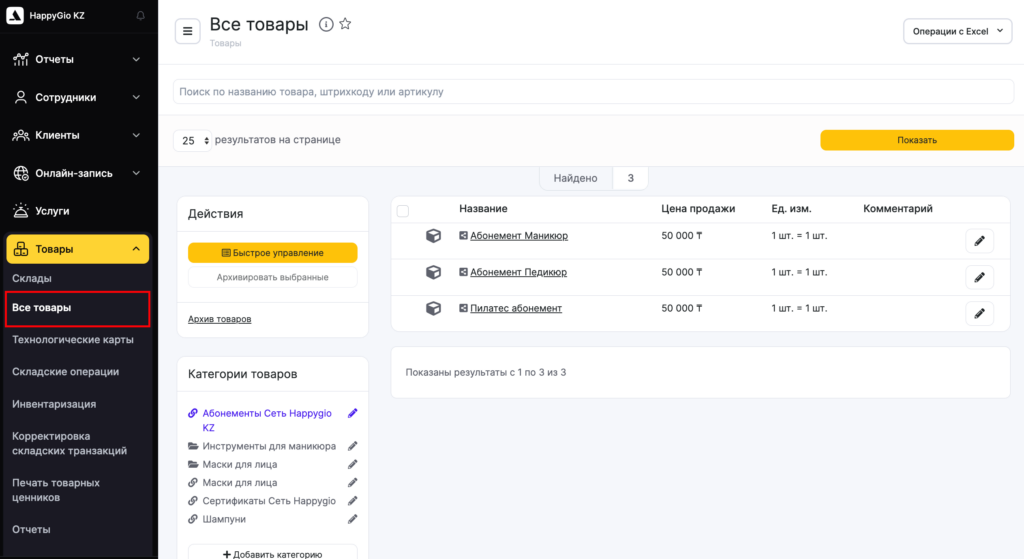
Task: Open Склады in the sidebar
Action: click(32, 278)
